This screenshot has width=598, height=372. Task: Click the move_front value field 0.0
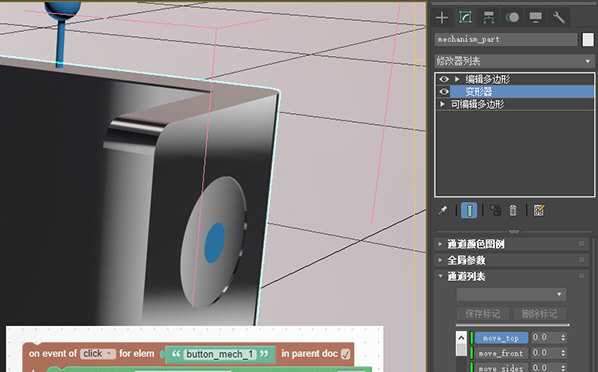click(x=544, y=353)
